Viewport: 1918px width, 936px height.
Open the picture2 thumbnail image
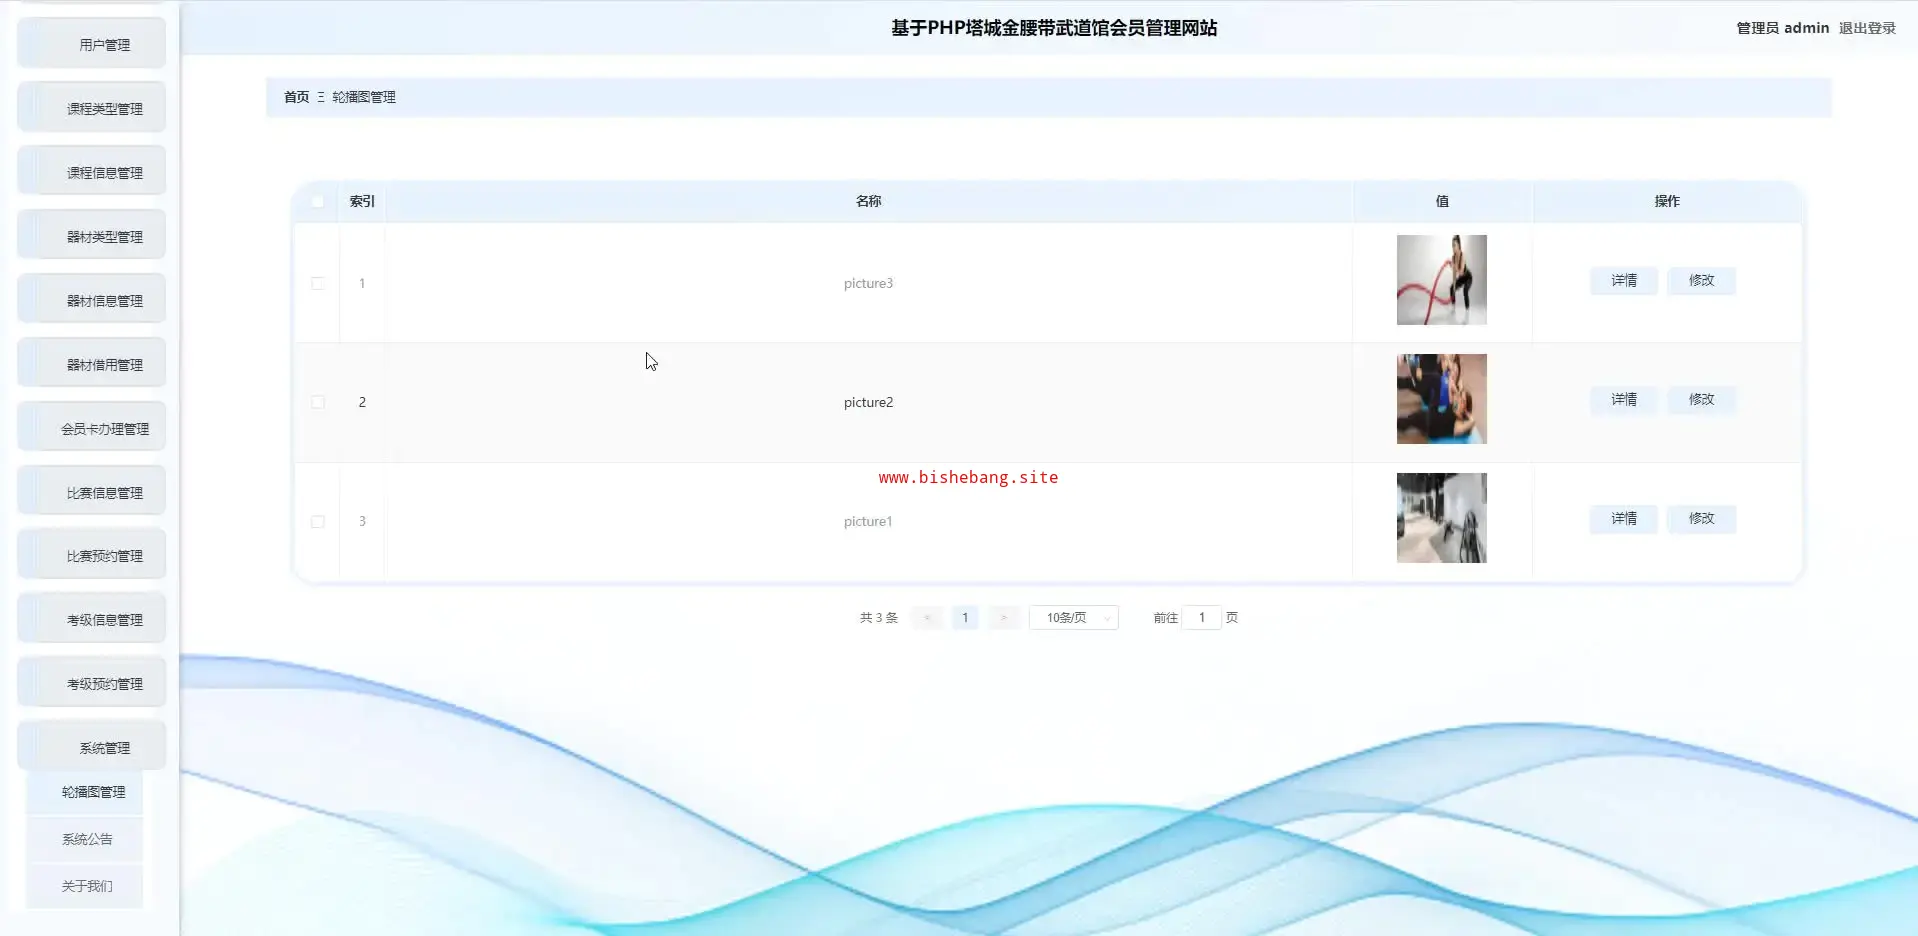tap(1441, 399)
